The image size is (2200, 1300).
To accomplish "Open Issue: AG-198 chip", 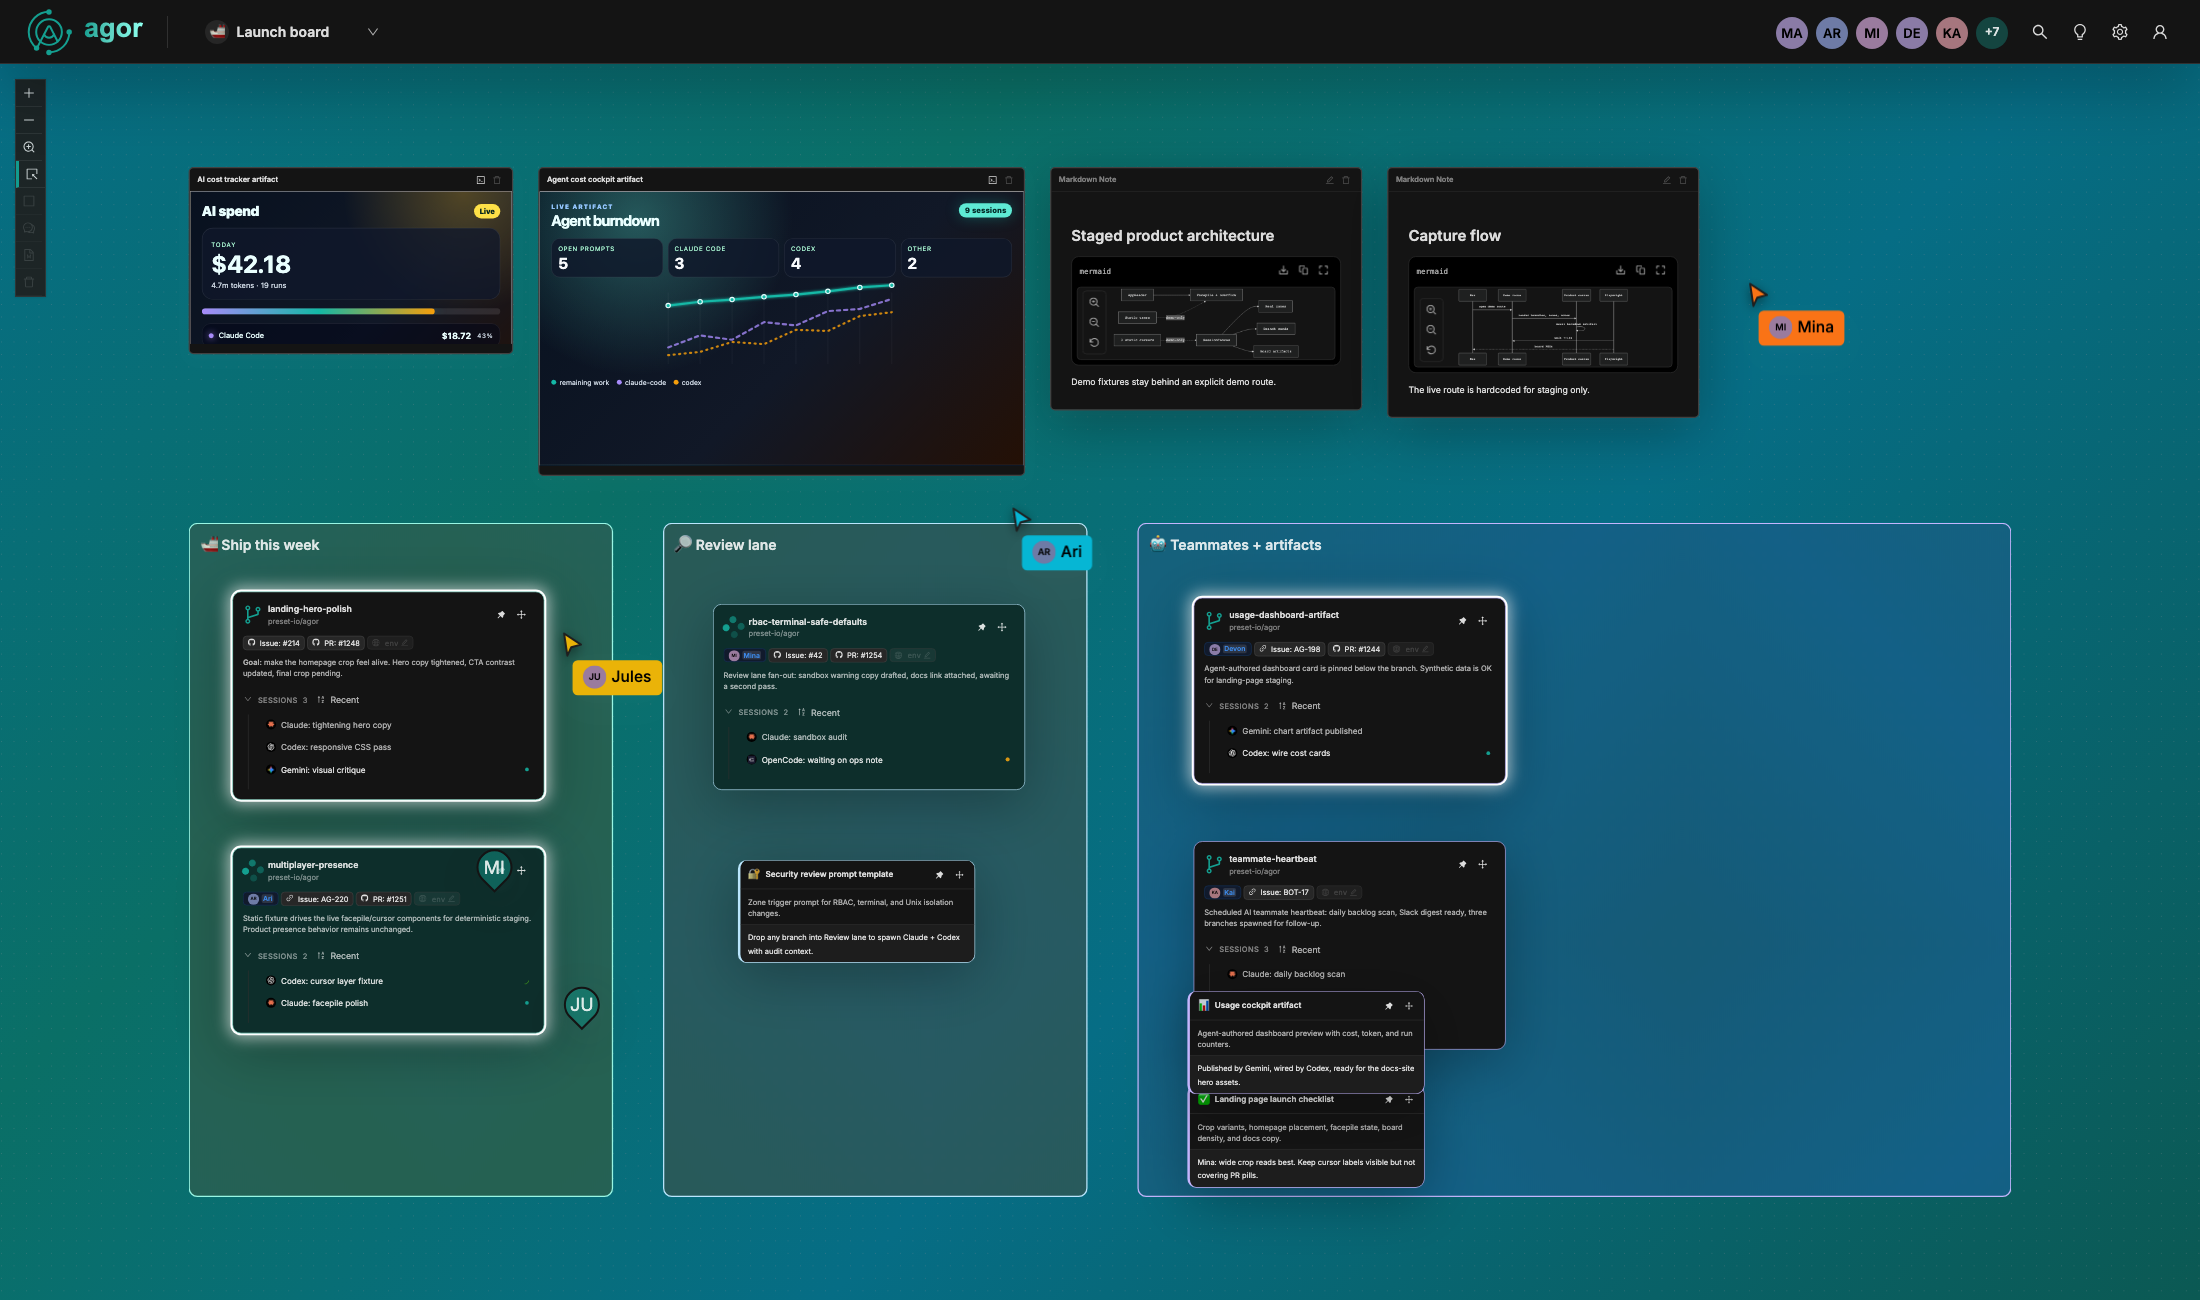I will [x=1289, y=649].
